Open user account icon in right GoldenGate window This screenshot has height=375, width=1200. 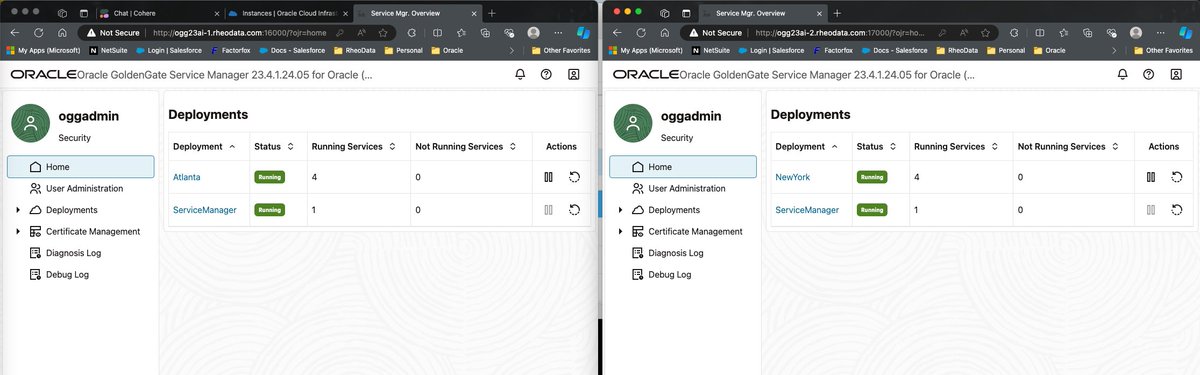1176,74
